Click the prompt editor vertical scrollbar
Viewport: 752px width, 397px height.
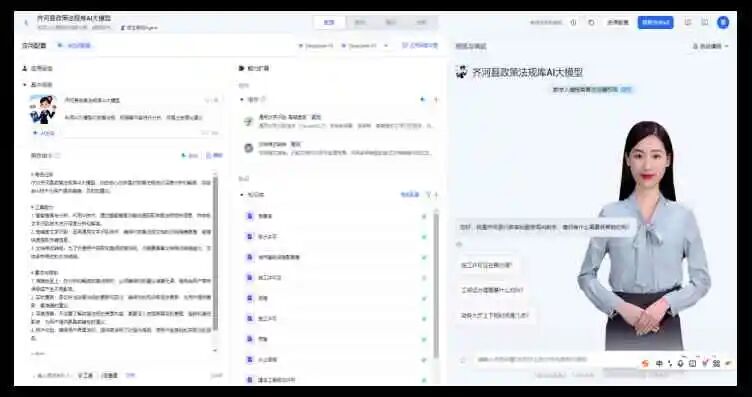tap(215, 254)
